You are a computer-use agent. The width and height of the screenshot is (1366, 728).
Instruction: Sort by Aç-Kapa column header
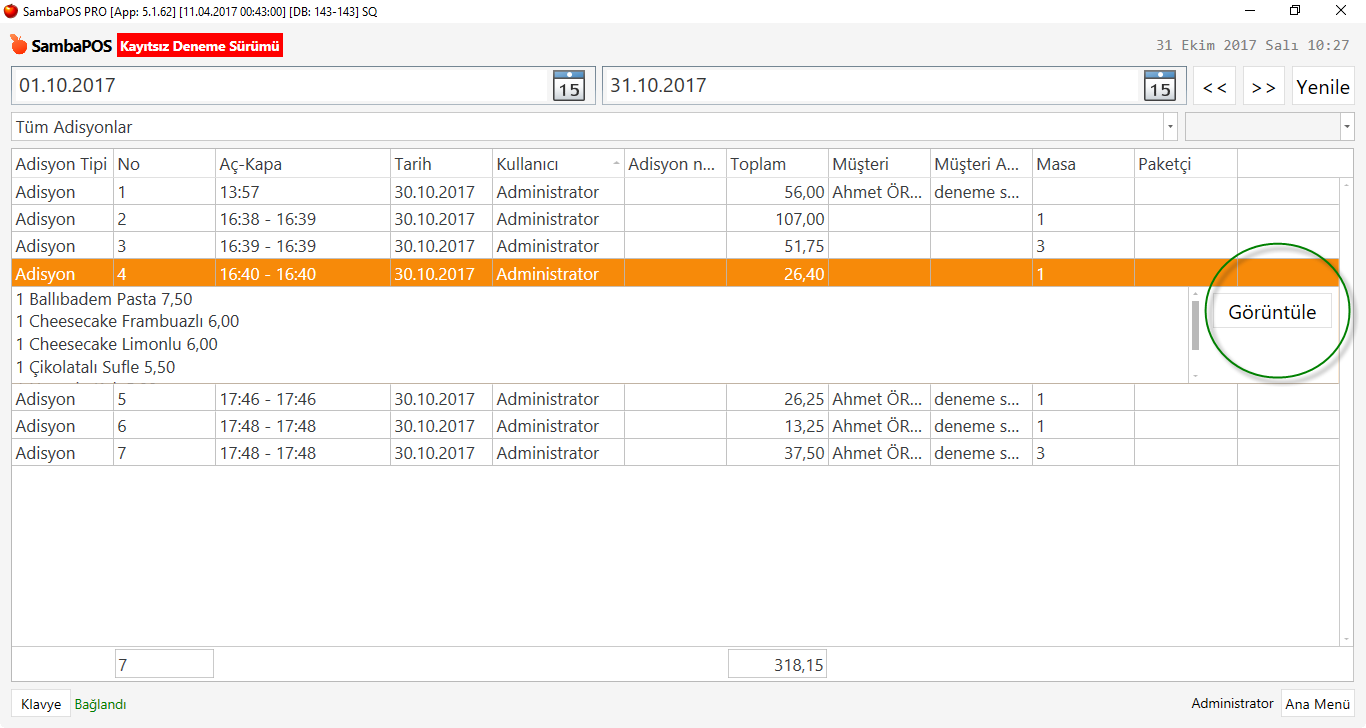pyautogui.click(x=303, y=164)
